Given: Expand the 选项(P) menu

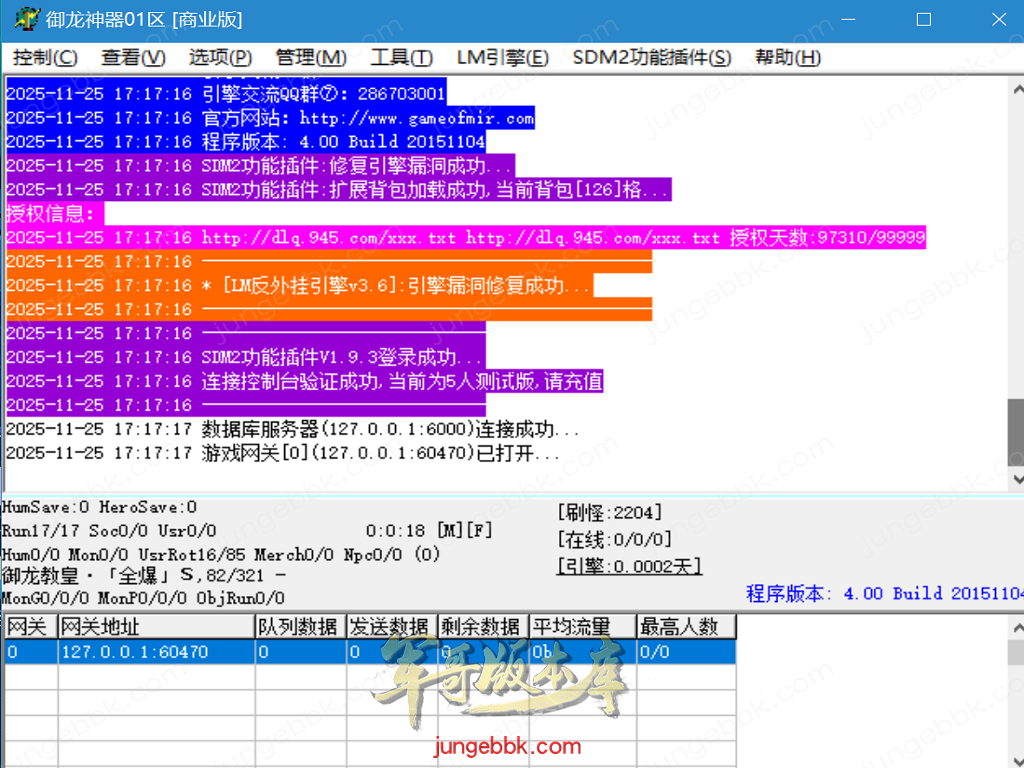Looking at the screenshot, I should click(x=220, y=58).
